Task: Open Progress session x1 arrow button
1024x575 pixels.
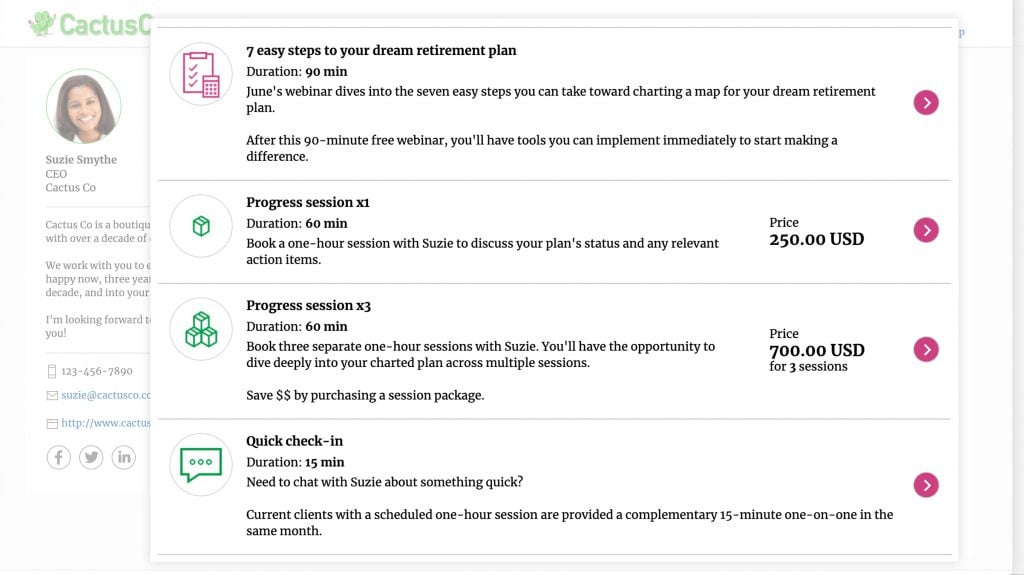Action: [926, 230]
